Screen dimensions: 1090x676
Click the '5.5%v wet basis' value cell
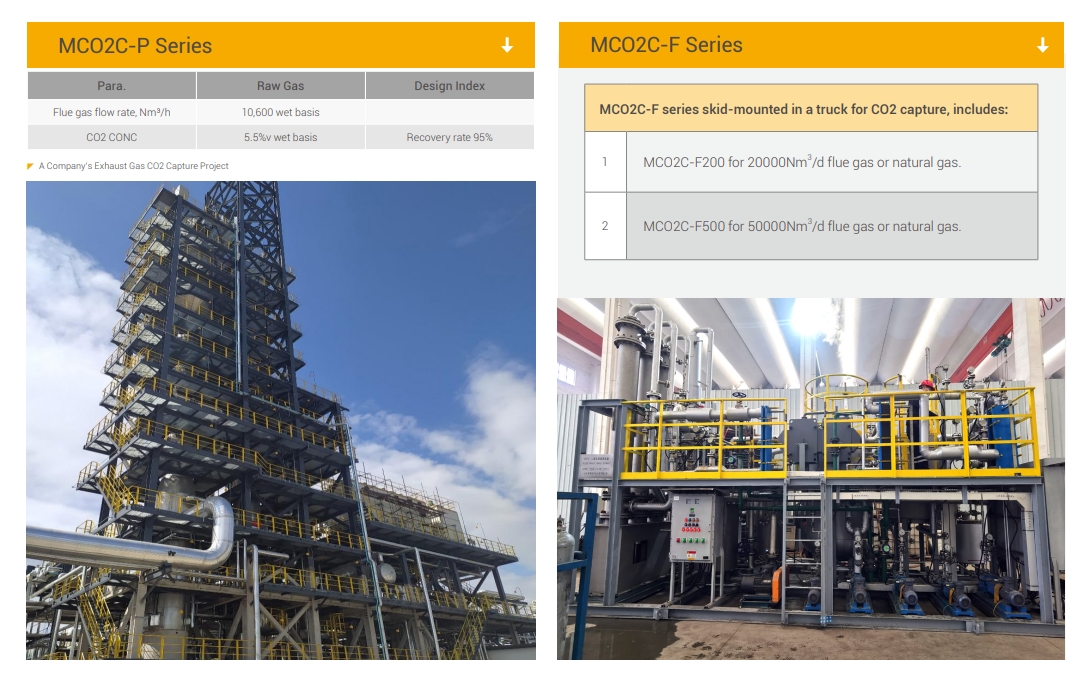(x=280, y=137)
